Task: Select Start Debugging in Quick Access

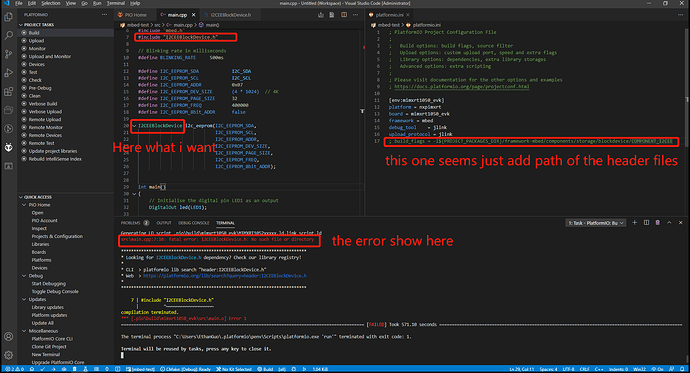Action: (x=48, y=284)
